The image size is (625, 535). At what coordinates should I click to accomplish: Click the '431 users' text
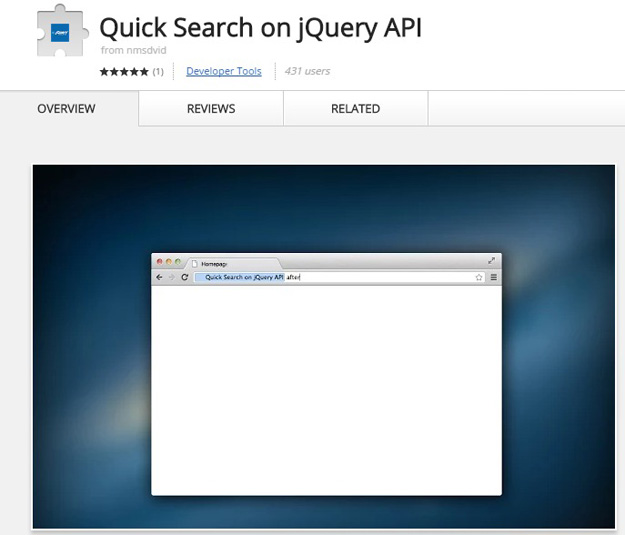click(307, 71)
